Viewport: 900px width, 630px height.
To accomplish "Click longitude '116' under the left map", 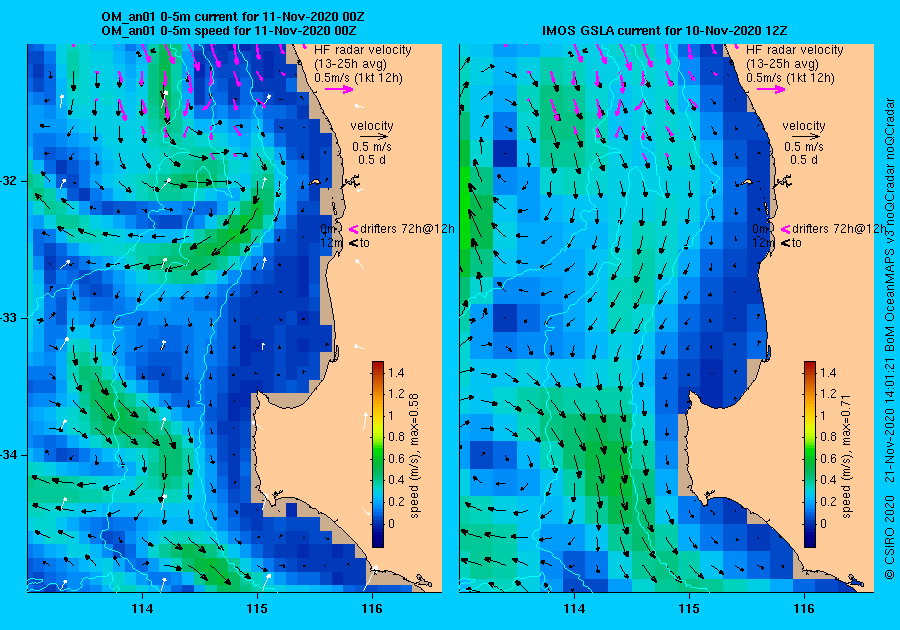I will tap(372, 609).
